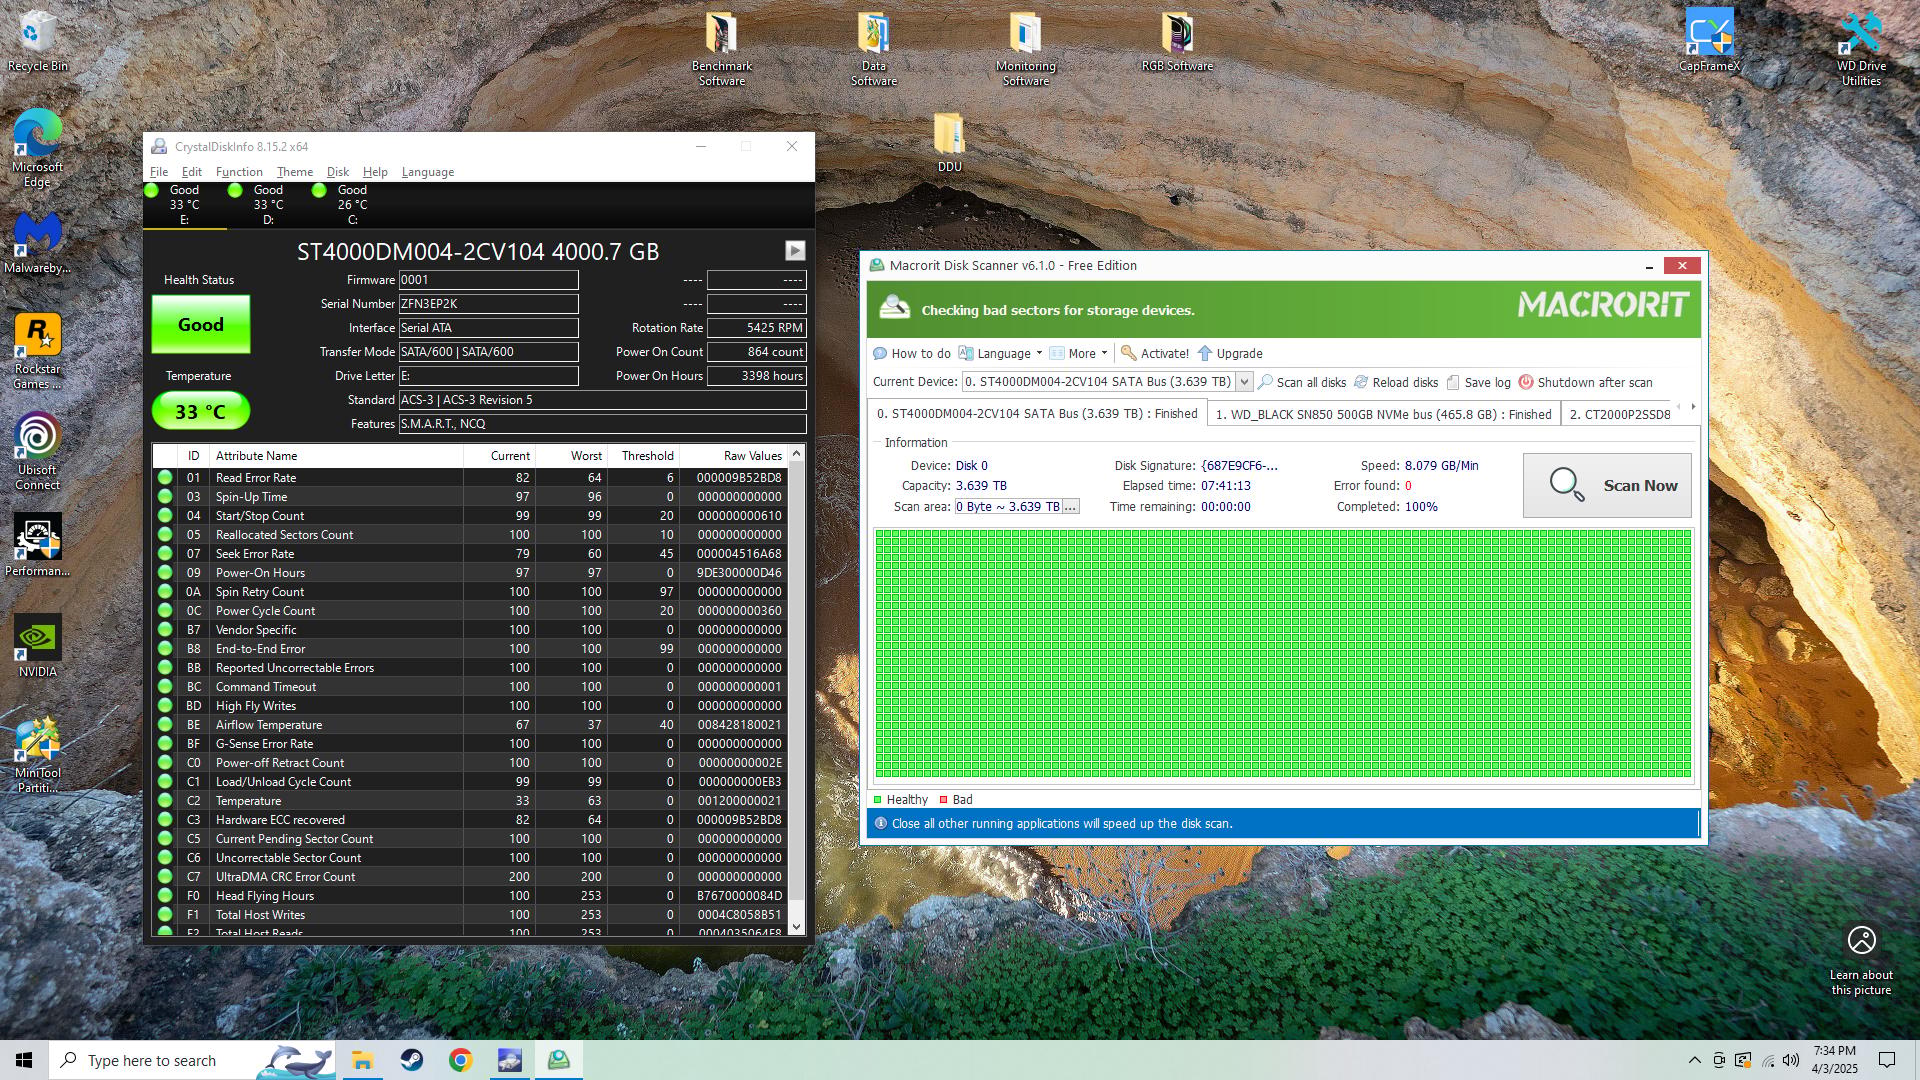Select the C: drive Good 26 °C tab
This screenshot has height=1080, width=1920.
click(352, 205)
